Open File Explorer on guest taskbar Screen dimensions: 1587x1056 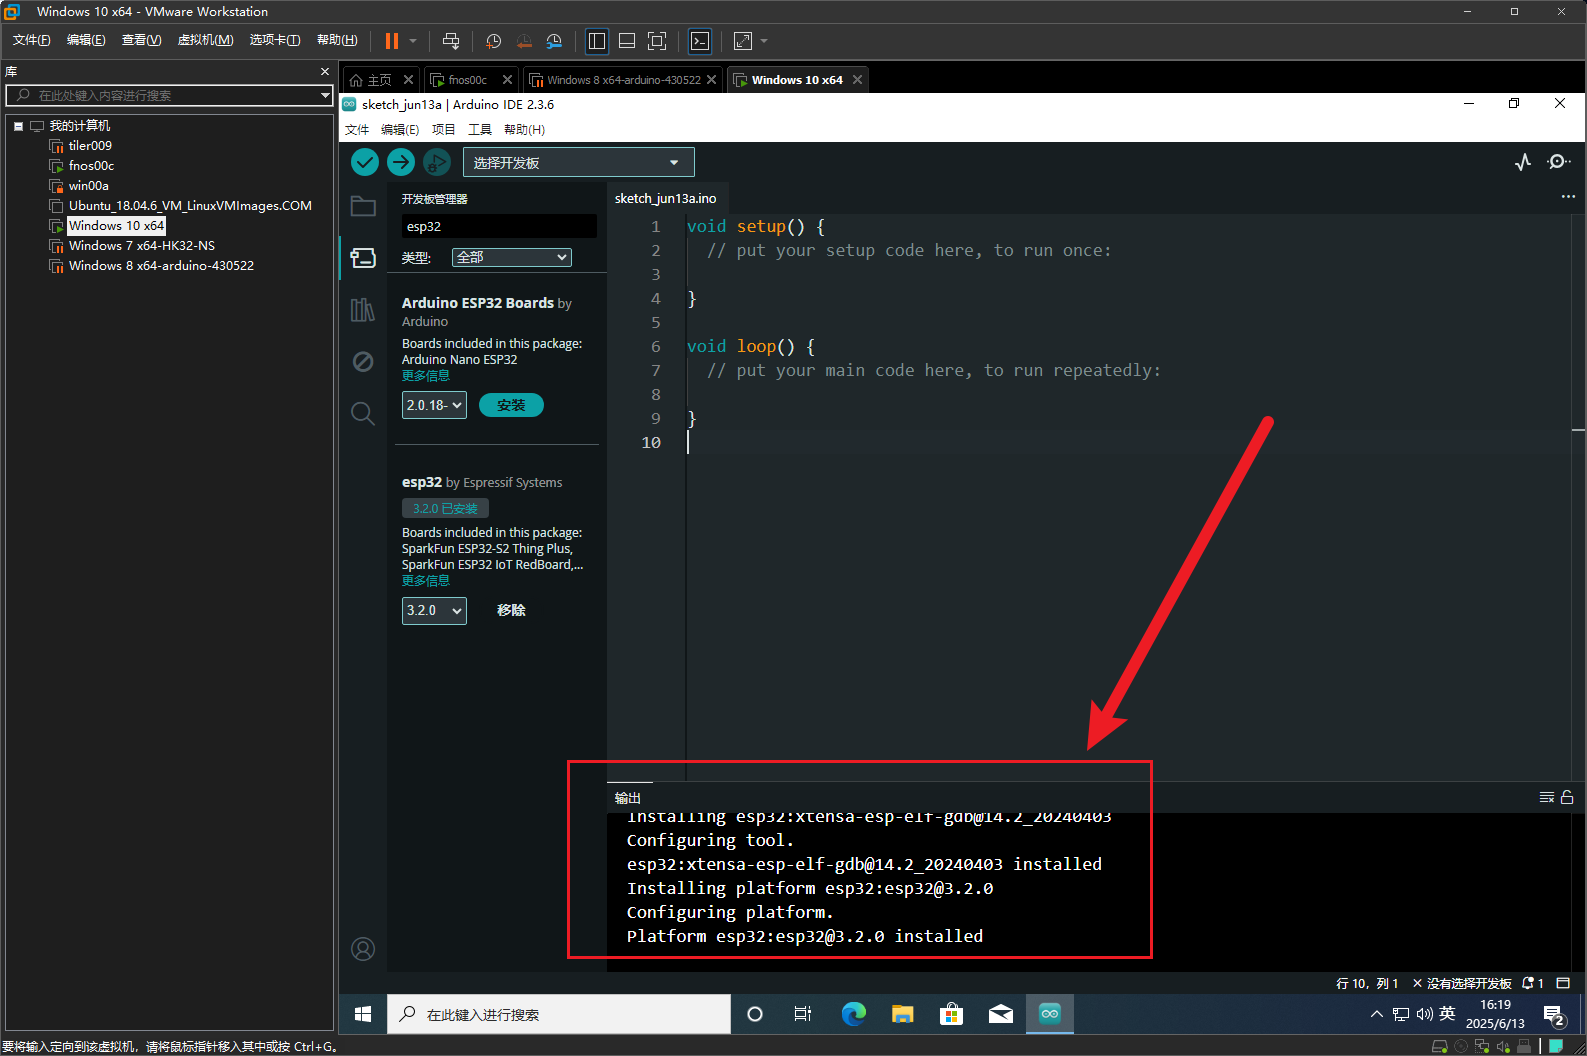tap(903, 1014)
